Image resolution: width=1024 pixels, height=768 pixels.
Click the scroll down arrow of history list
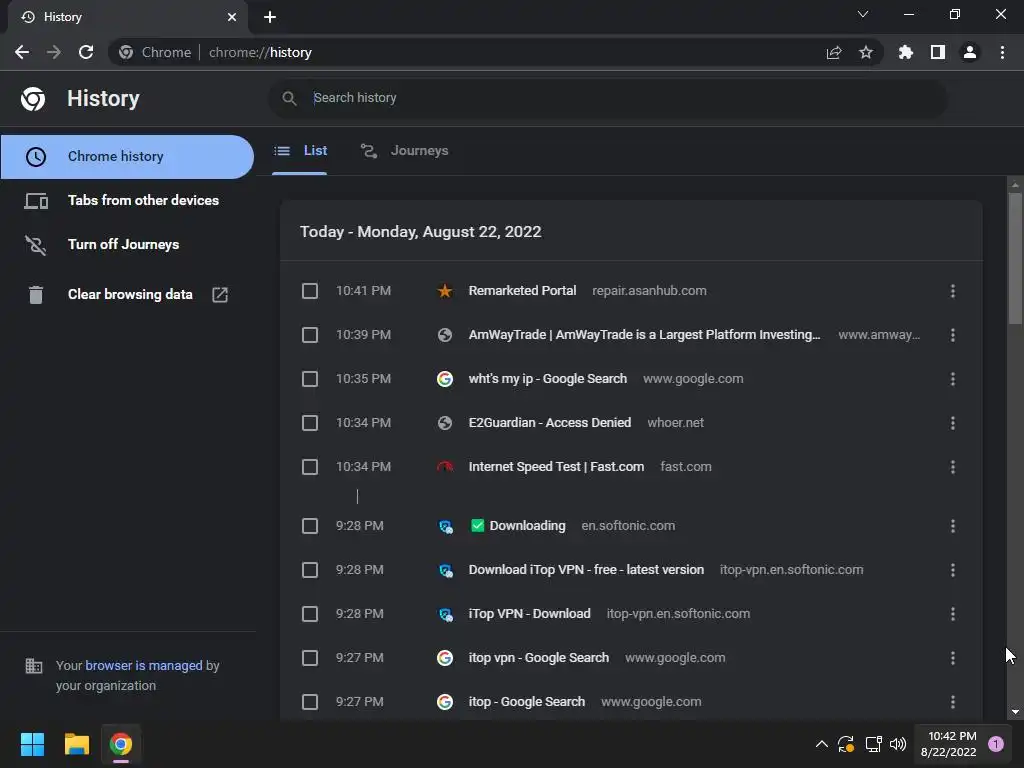1015,712
